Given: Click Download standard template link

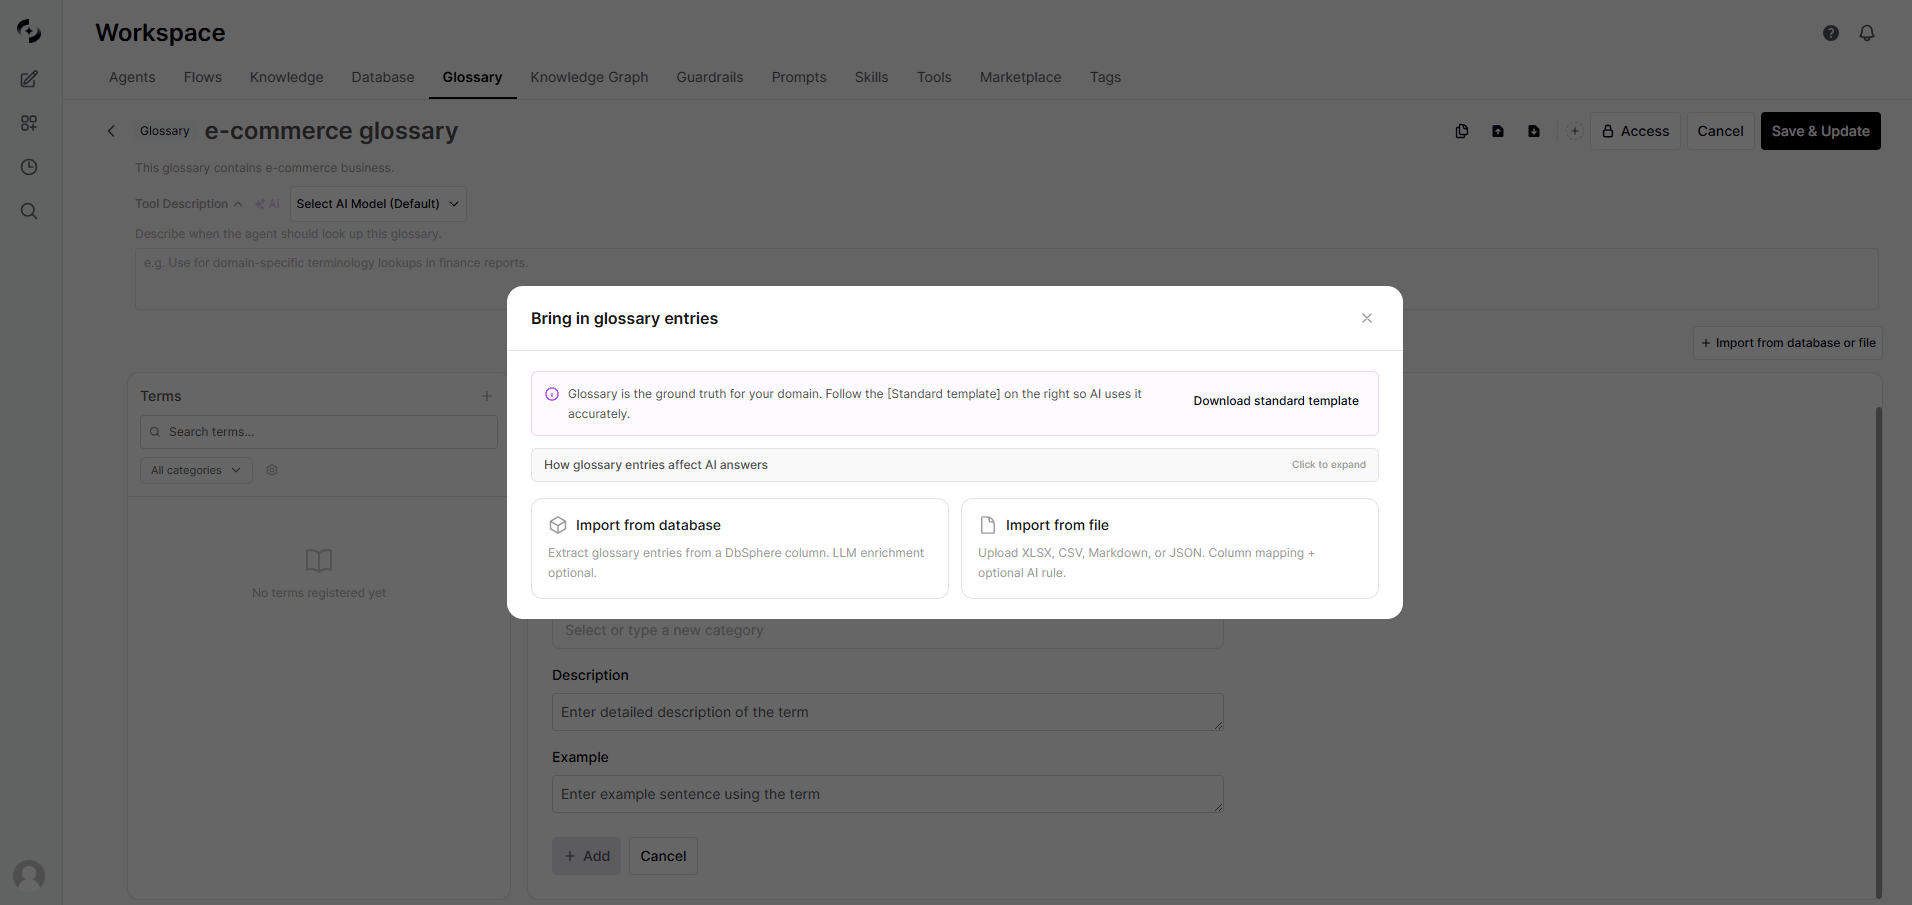Looking at the screenshot, I should coord(1276,401).
